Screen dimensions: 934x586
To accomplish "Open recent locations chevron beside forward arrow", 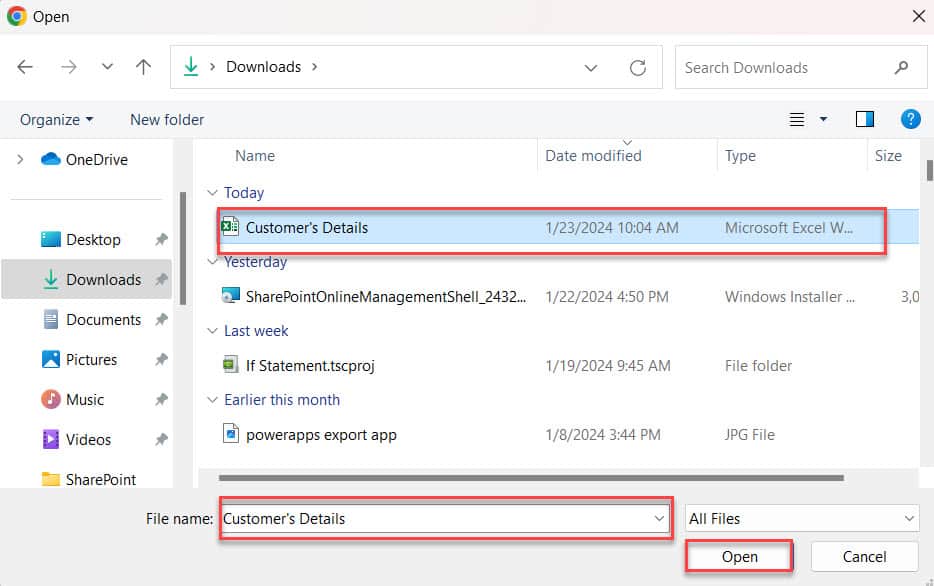I will 107,67.
